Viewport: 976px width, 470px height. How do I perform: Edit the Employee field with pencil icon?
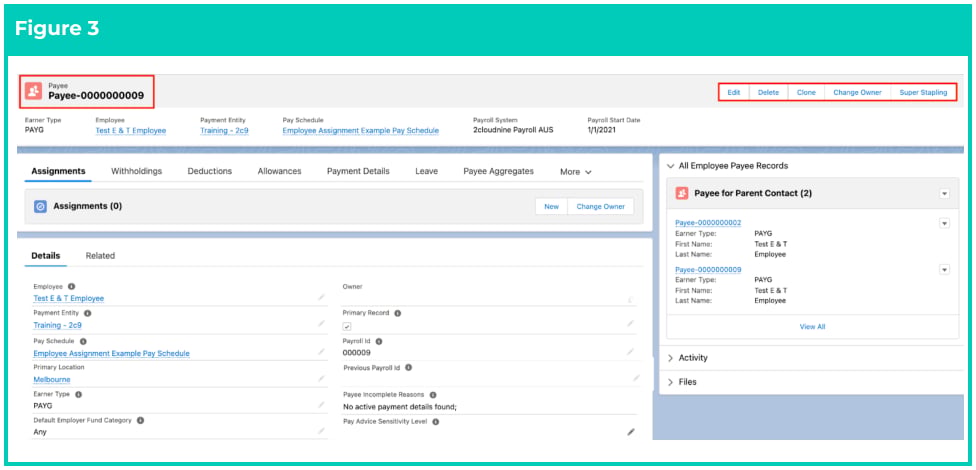[321, 298]
